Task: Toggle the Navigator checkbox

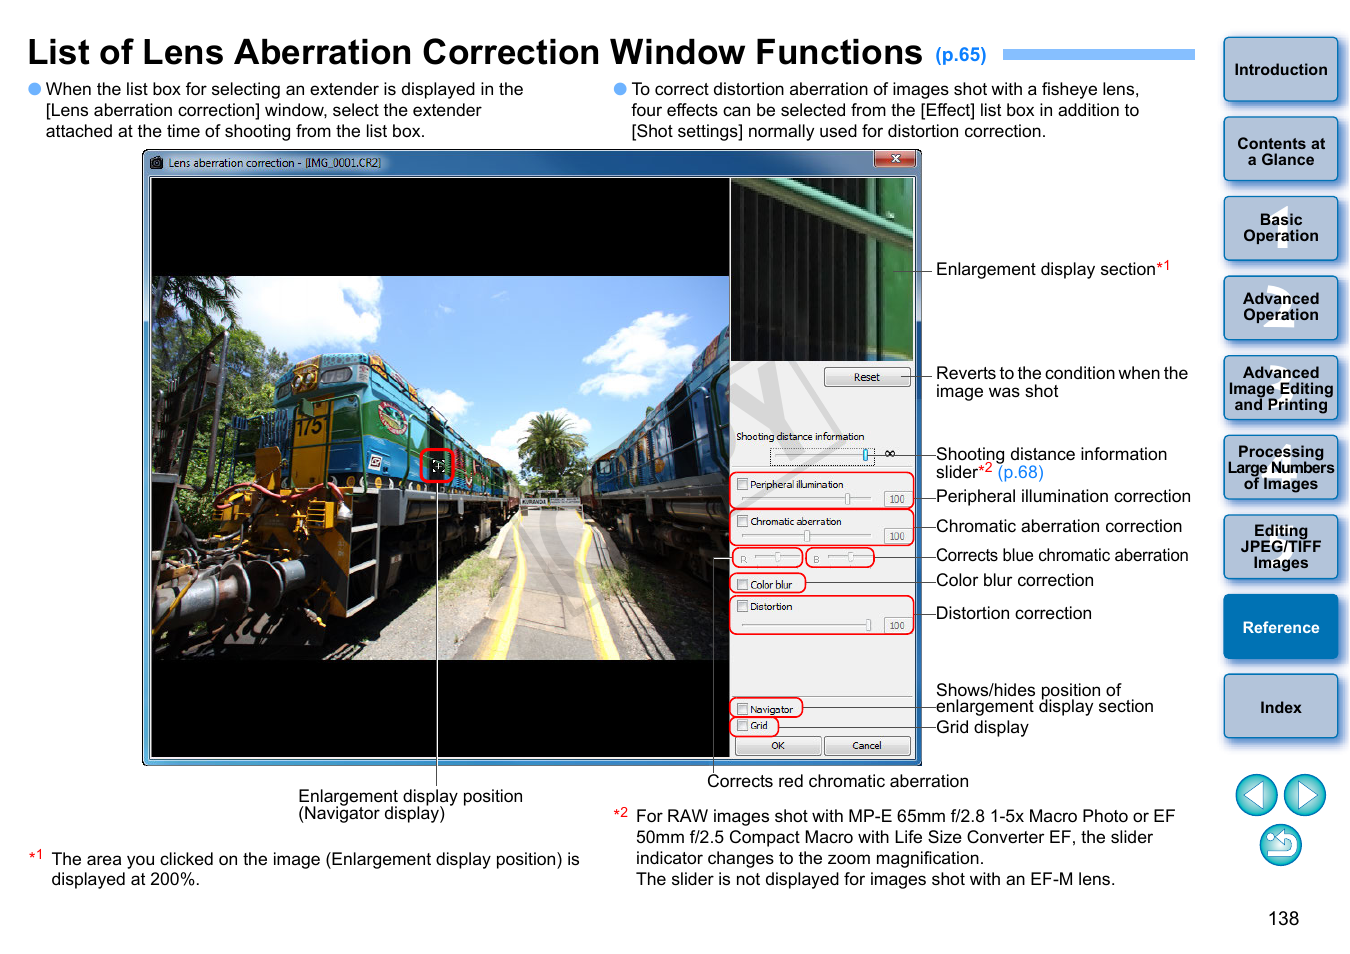Action: click(x=743, y=709)
